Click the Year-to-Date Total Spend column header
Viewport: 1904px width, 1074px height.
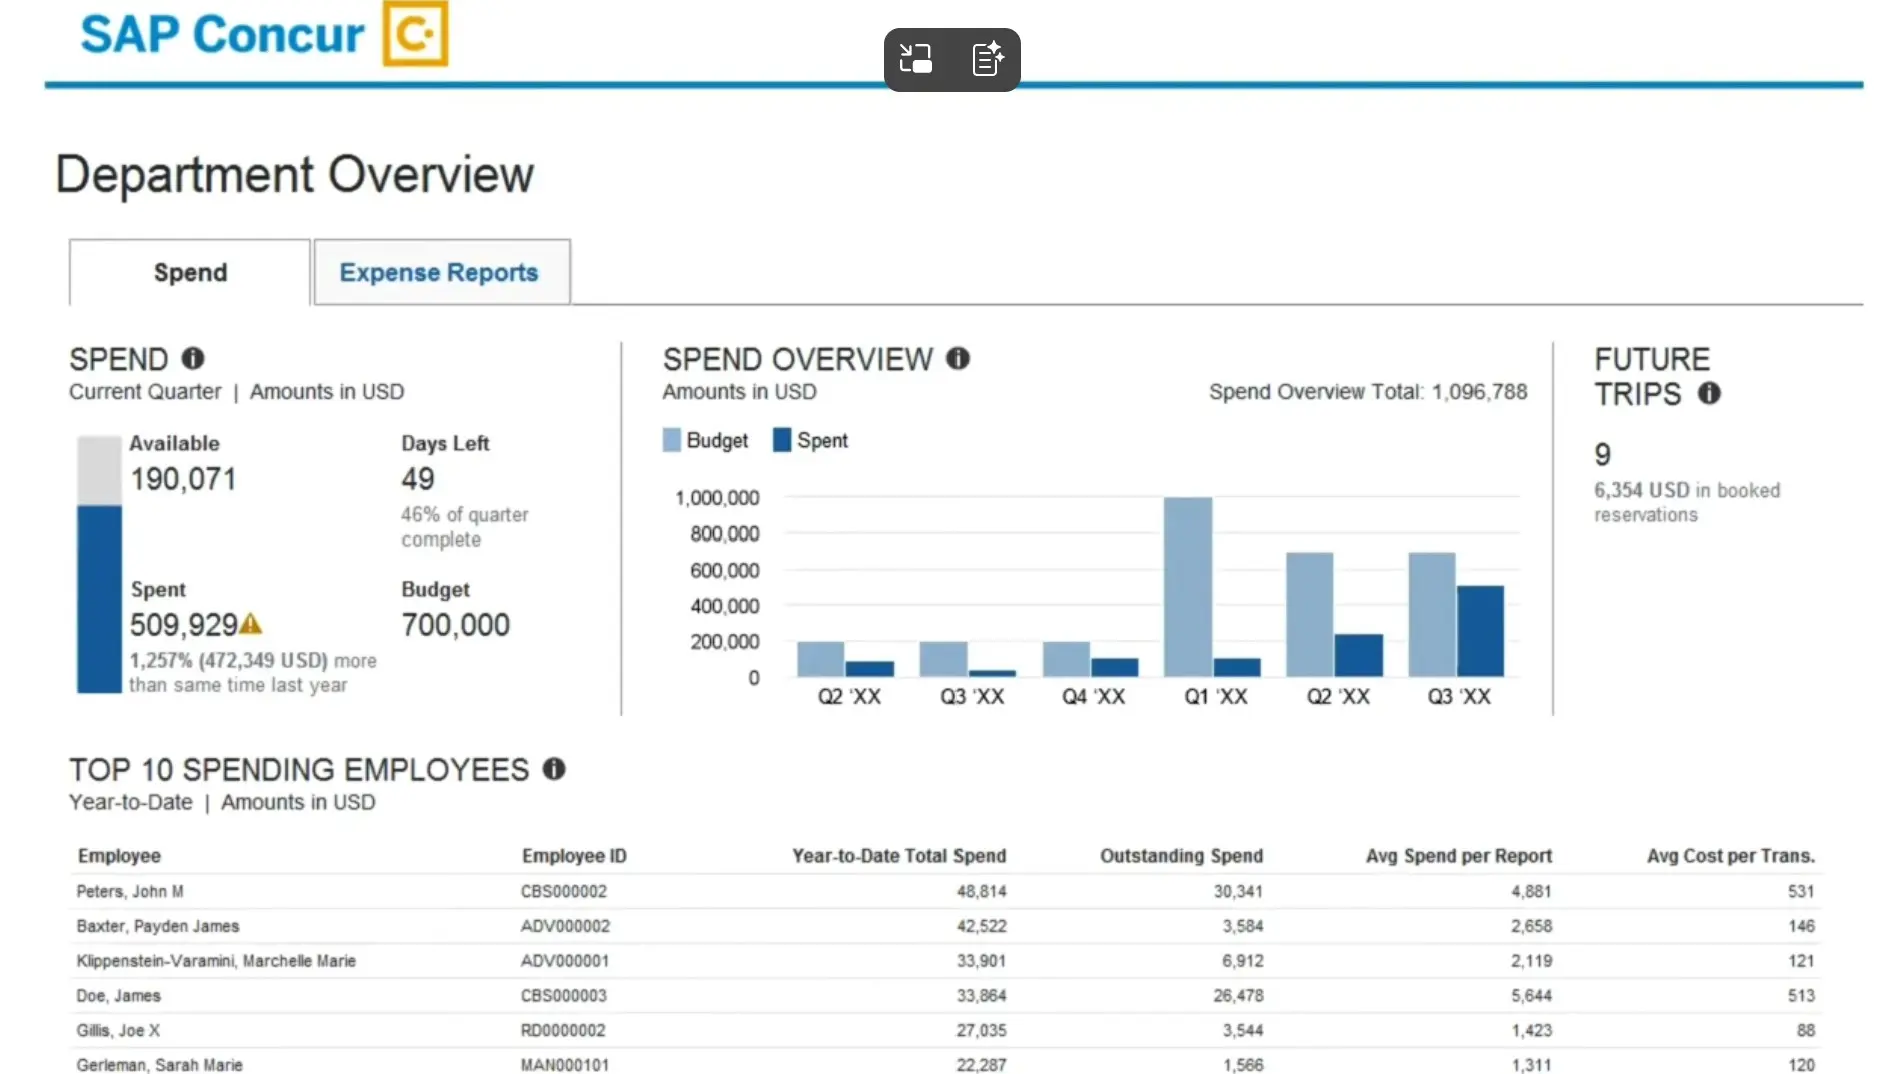(x=898, y=856)
